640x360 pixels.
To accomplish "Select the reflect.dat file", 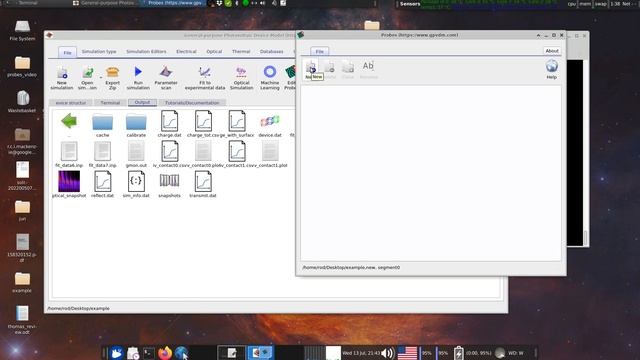I will point(102,184).
